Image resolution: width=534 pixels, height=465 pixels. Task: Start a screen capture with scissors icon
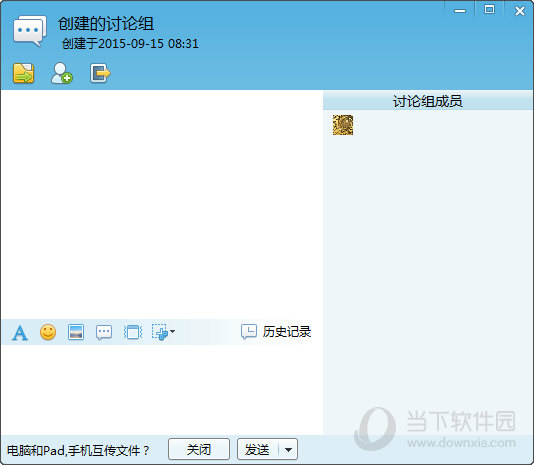160,332
